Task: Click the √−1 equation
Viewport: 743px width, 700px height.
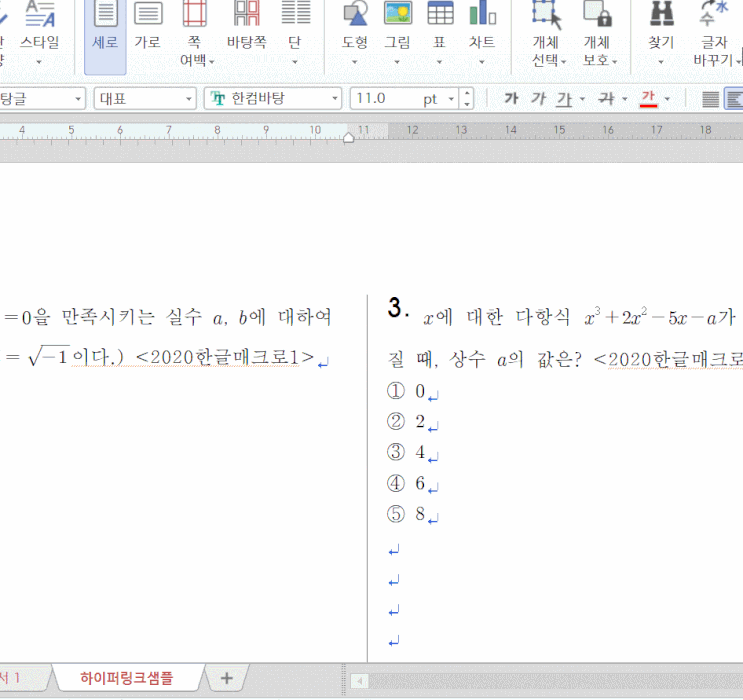Action: (x=49, y=356)
